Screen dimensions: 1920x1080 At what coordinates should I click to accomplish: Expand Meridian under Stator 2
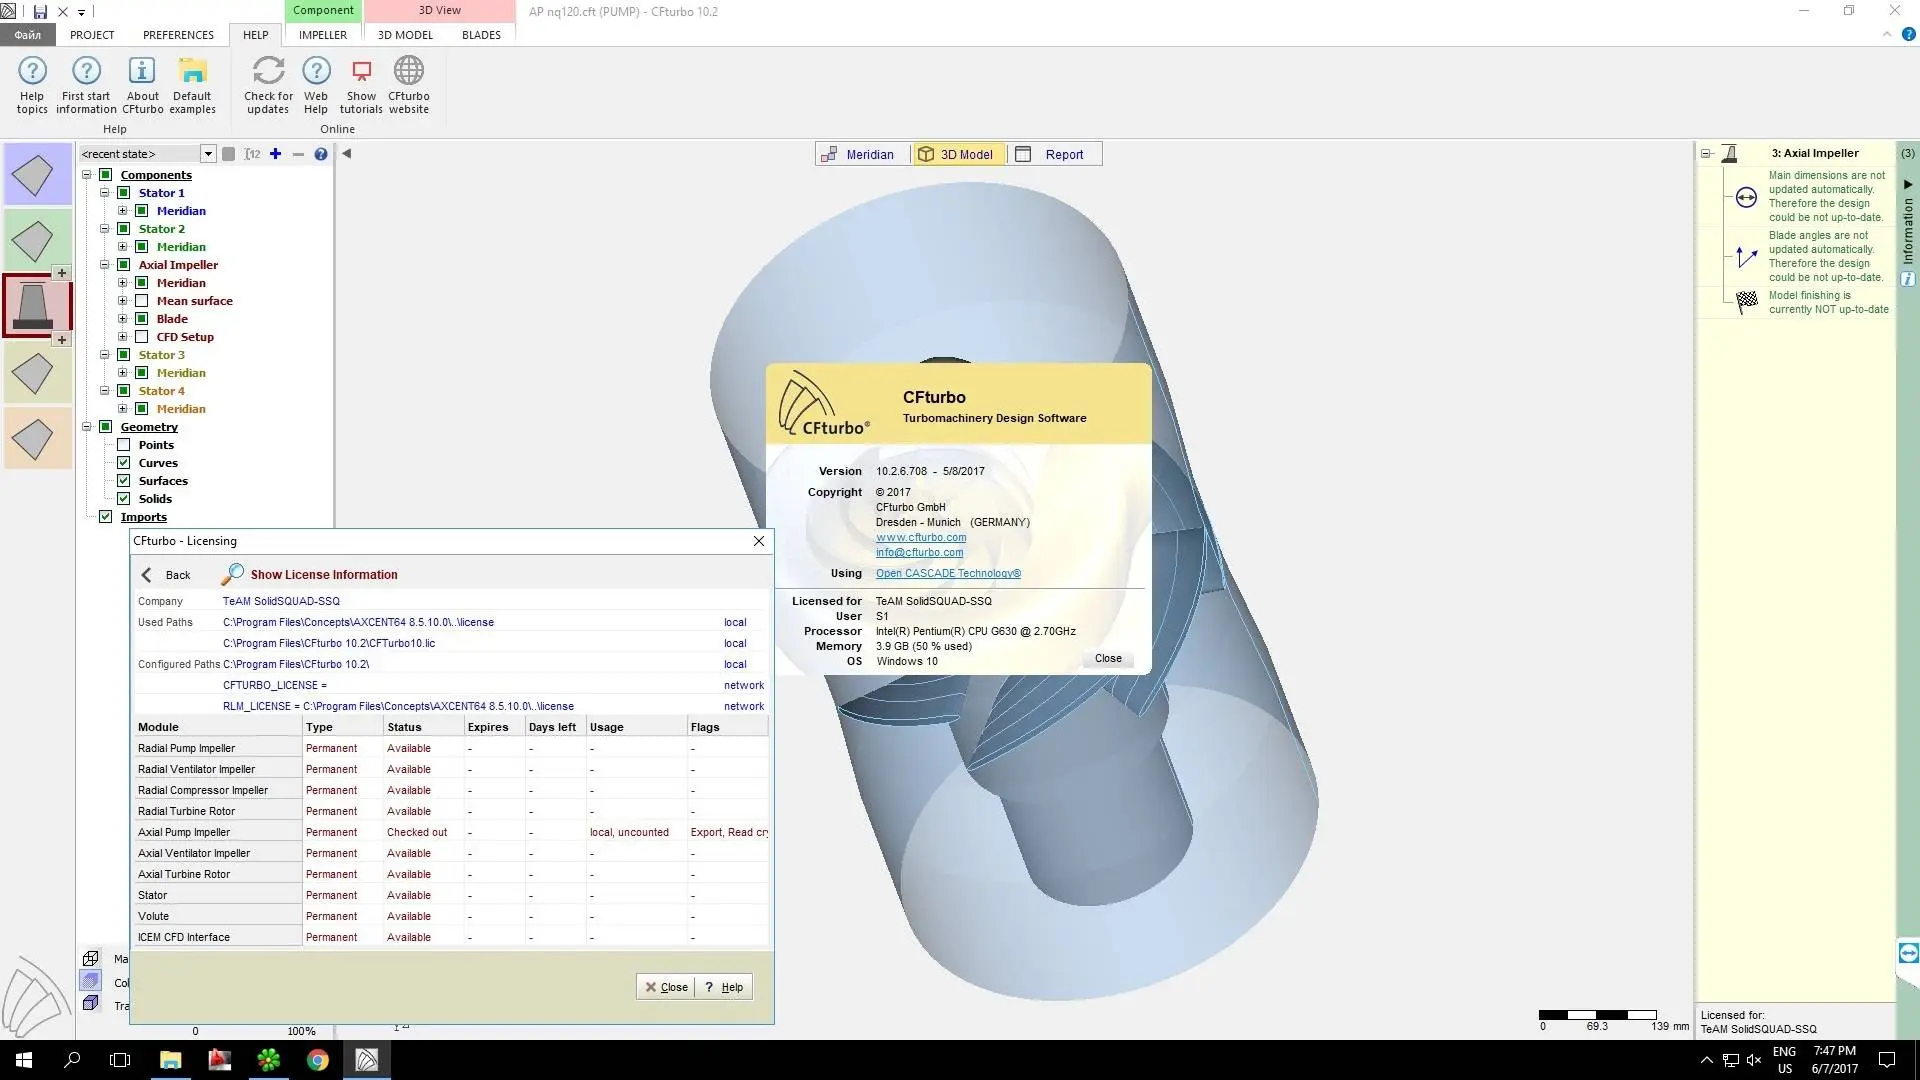click(x=123, y=247)
